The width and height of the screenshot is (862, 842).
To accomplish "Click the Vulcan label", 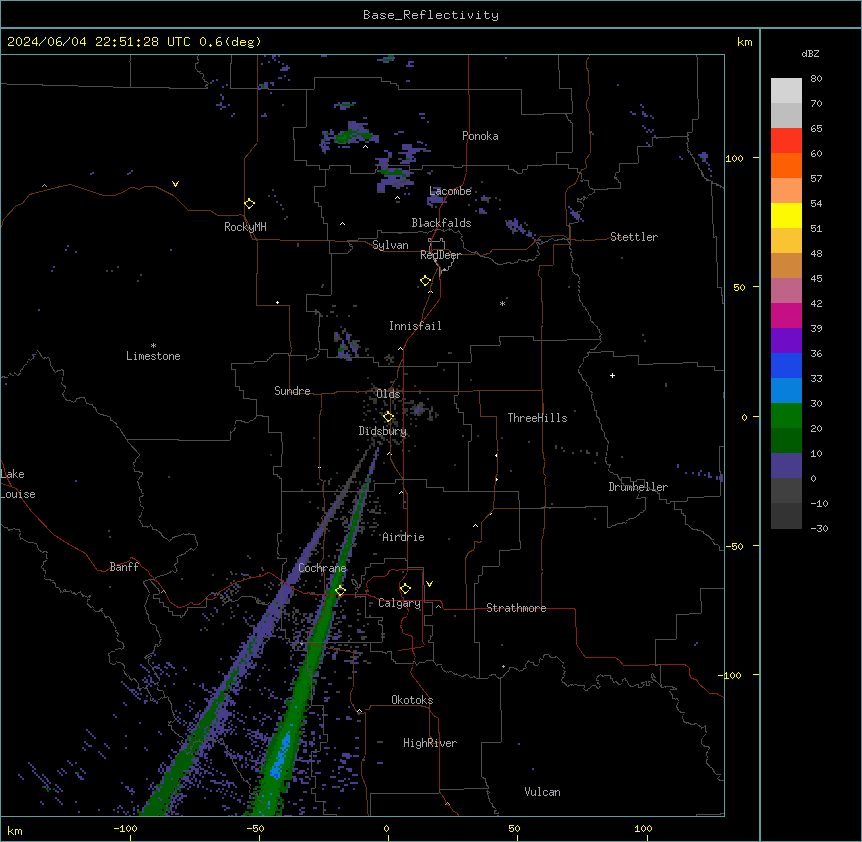I will click(x=543, y=792).
